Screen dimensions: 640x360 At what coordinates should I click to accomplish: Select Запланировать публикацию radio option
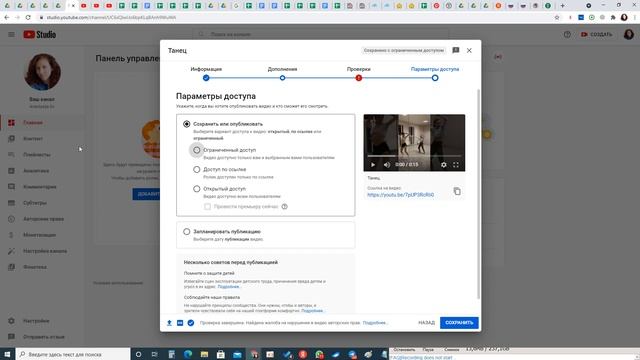[x=187, y=231]
